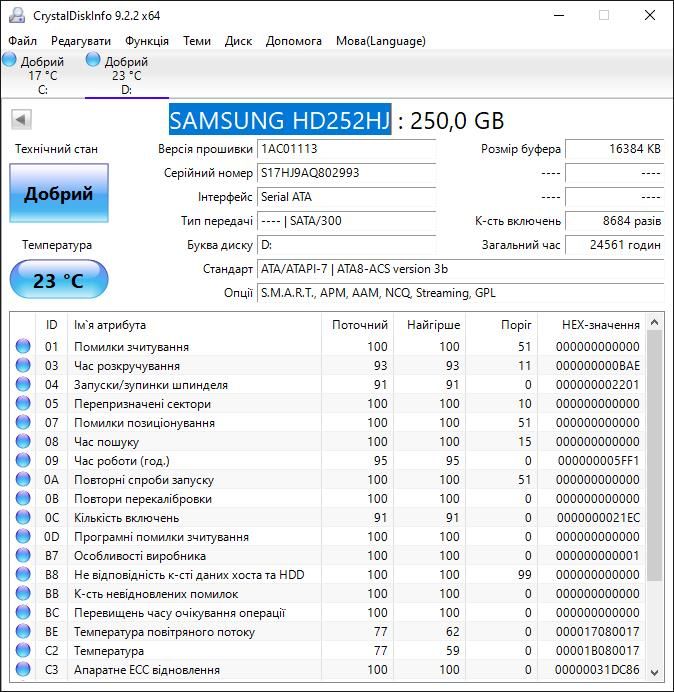Open the Редагувати menu

(x=81, y=41)
